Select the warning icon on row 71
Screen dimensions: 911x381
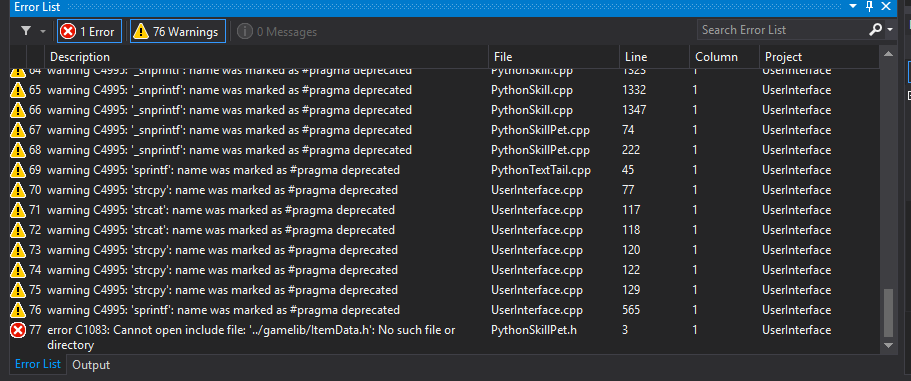pyautogui.click(x=18, y=210)
